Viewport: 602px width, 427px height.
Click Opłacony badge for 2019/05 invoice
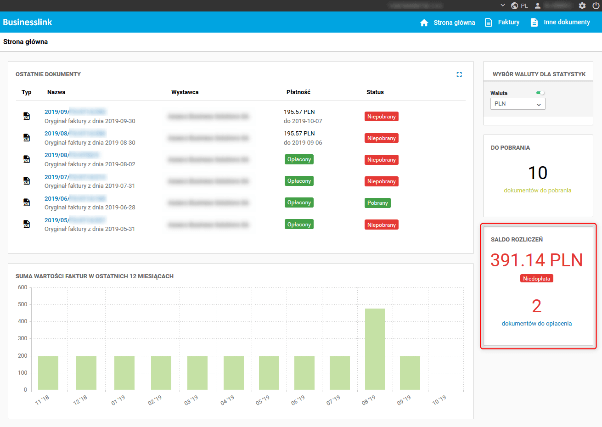pos(299,224)
